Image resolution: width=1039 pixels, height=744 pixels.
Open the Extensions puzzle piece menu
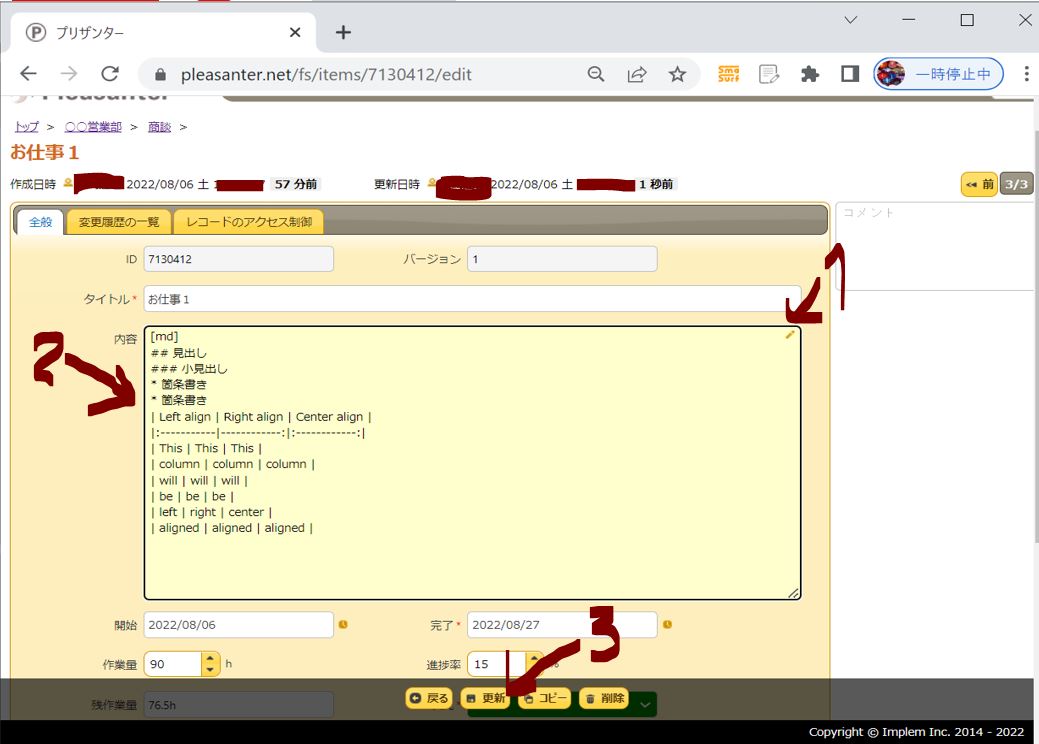coord(810,74)
